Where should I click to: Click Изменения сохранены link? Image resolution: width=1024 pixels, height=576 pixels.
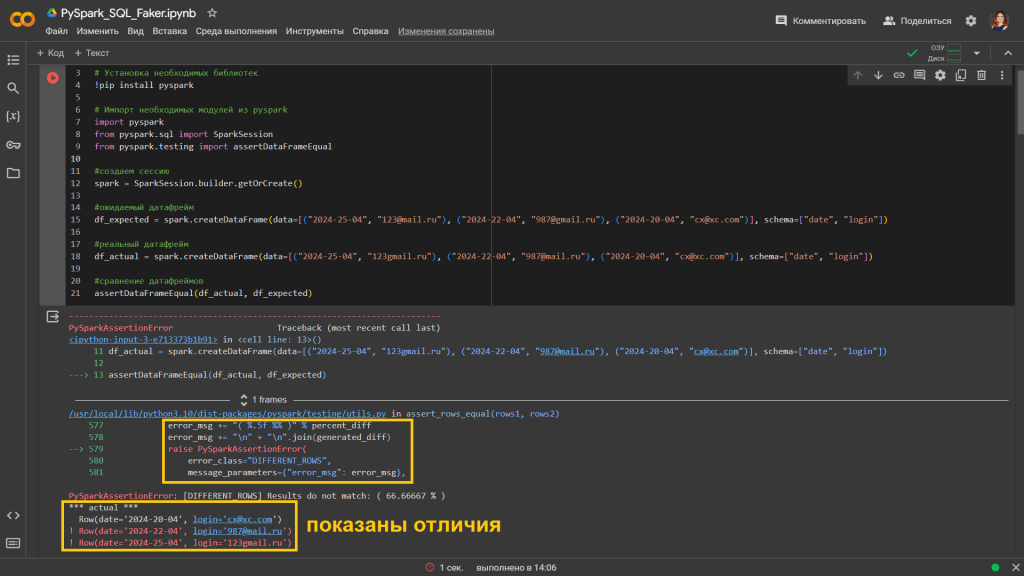tap(446, 31)
